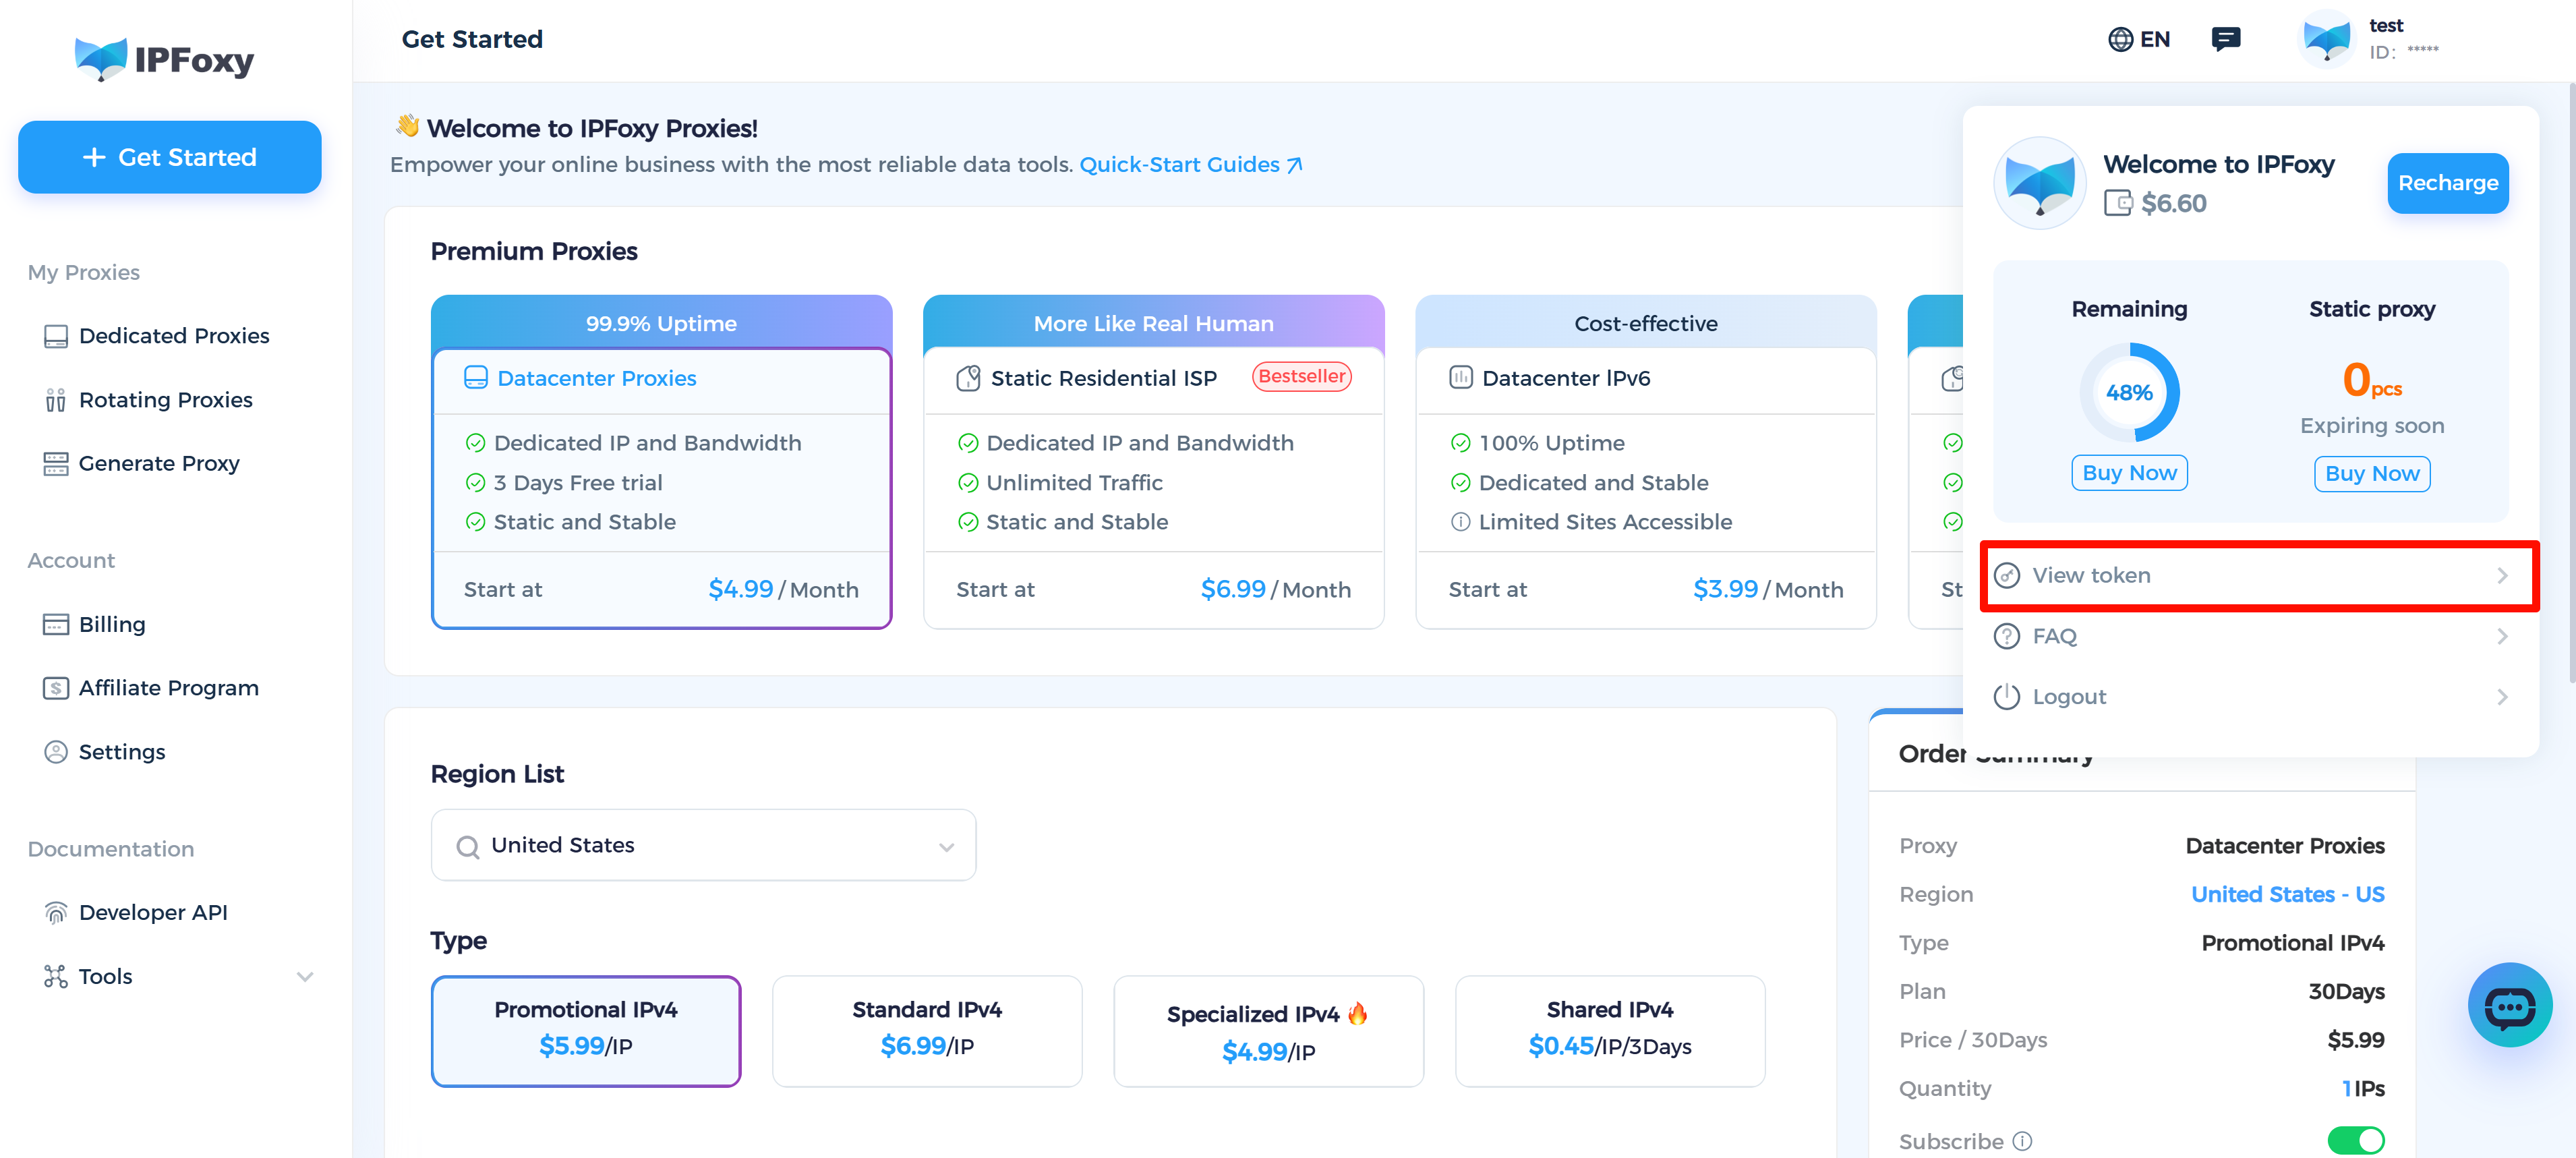This screenshot has width=2576, height=1158.
Task: Open the messages chat icon in header
Action: (x=2225, y=39)
